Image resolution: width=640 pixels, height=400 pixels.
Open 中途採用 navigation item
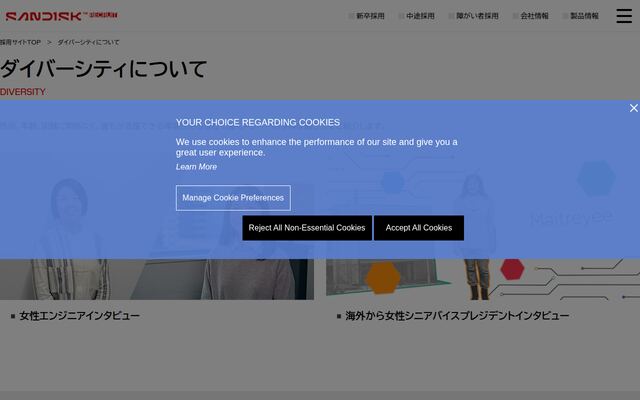coord(420,16)
